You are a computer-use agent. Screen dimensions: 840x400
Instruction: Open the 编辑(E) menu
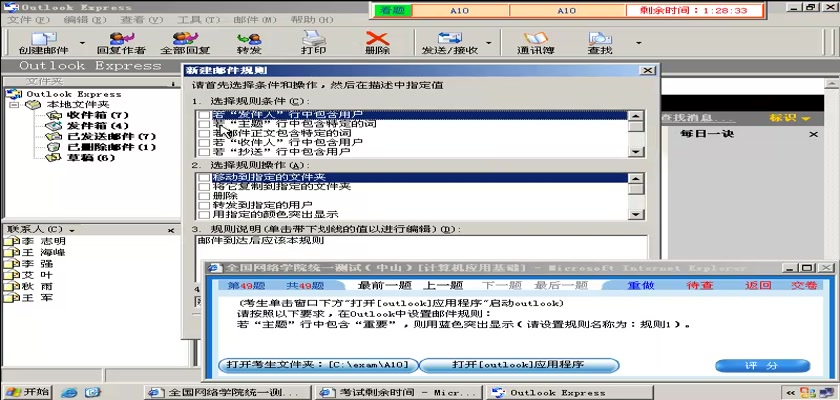(x=85, y=20)
